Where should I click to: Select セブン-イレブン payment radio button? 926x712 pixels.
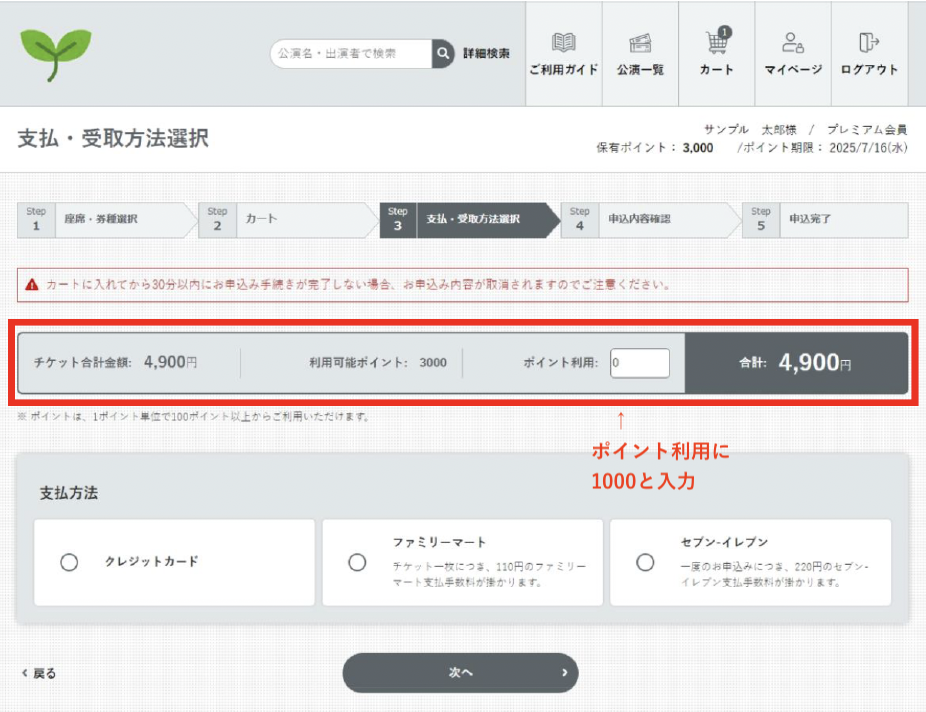click(x=645, y=562)
